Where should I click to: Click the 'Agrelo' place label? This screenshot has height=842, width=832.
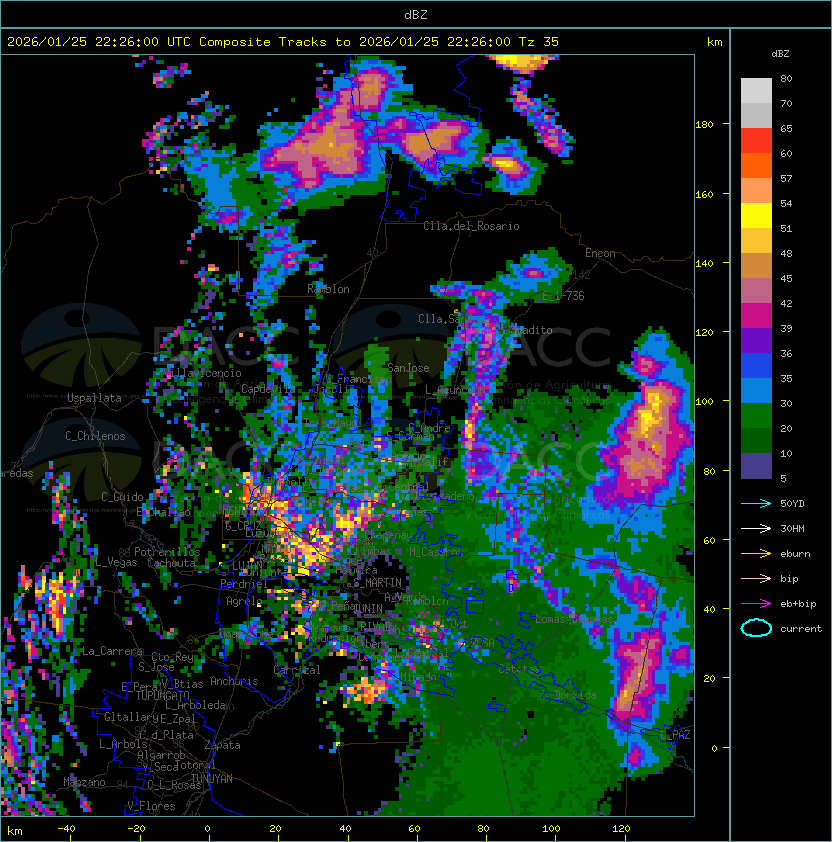244,601
